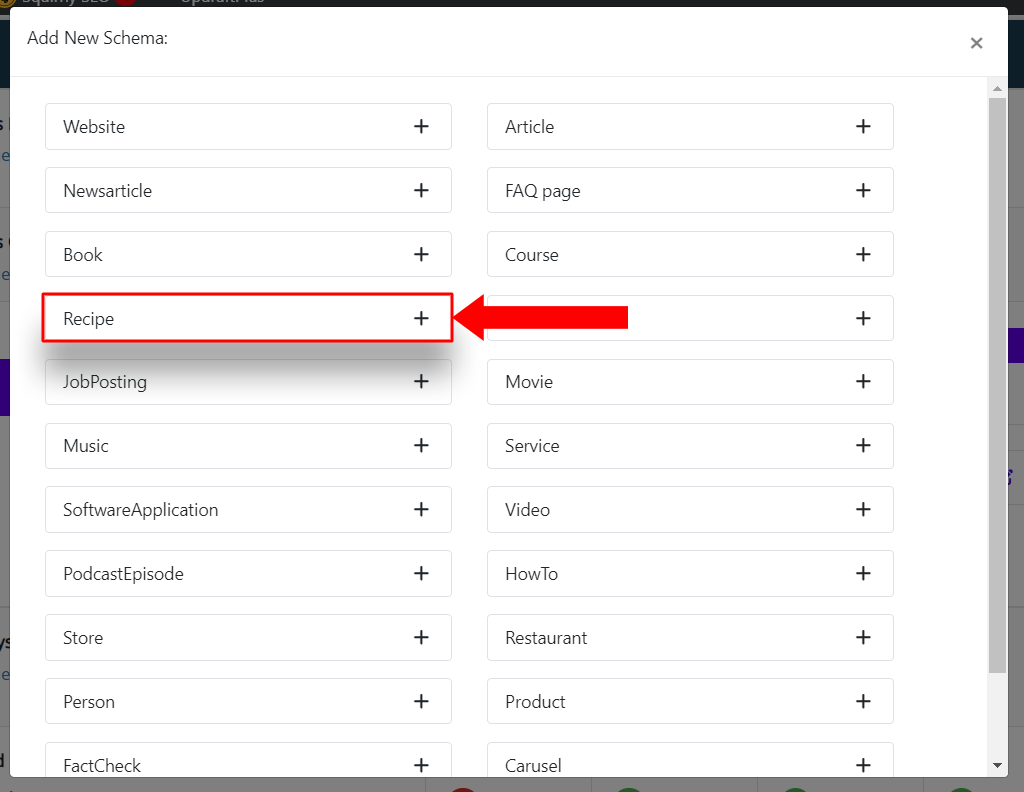Add Movie schema using its plus icon
Viewport: 1024px width, 792px height.
pyautogui.click(x=863, y=381)
